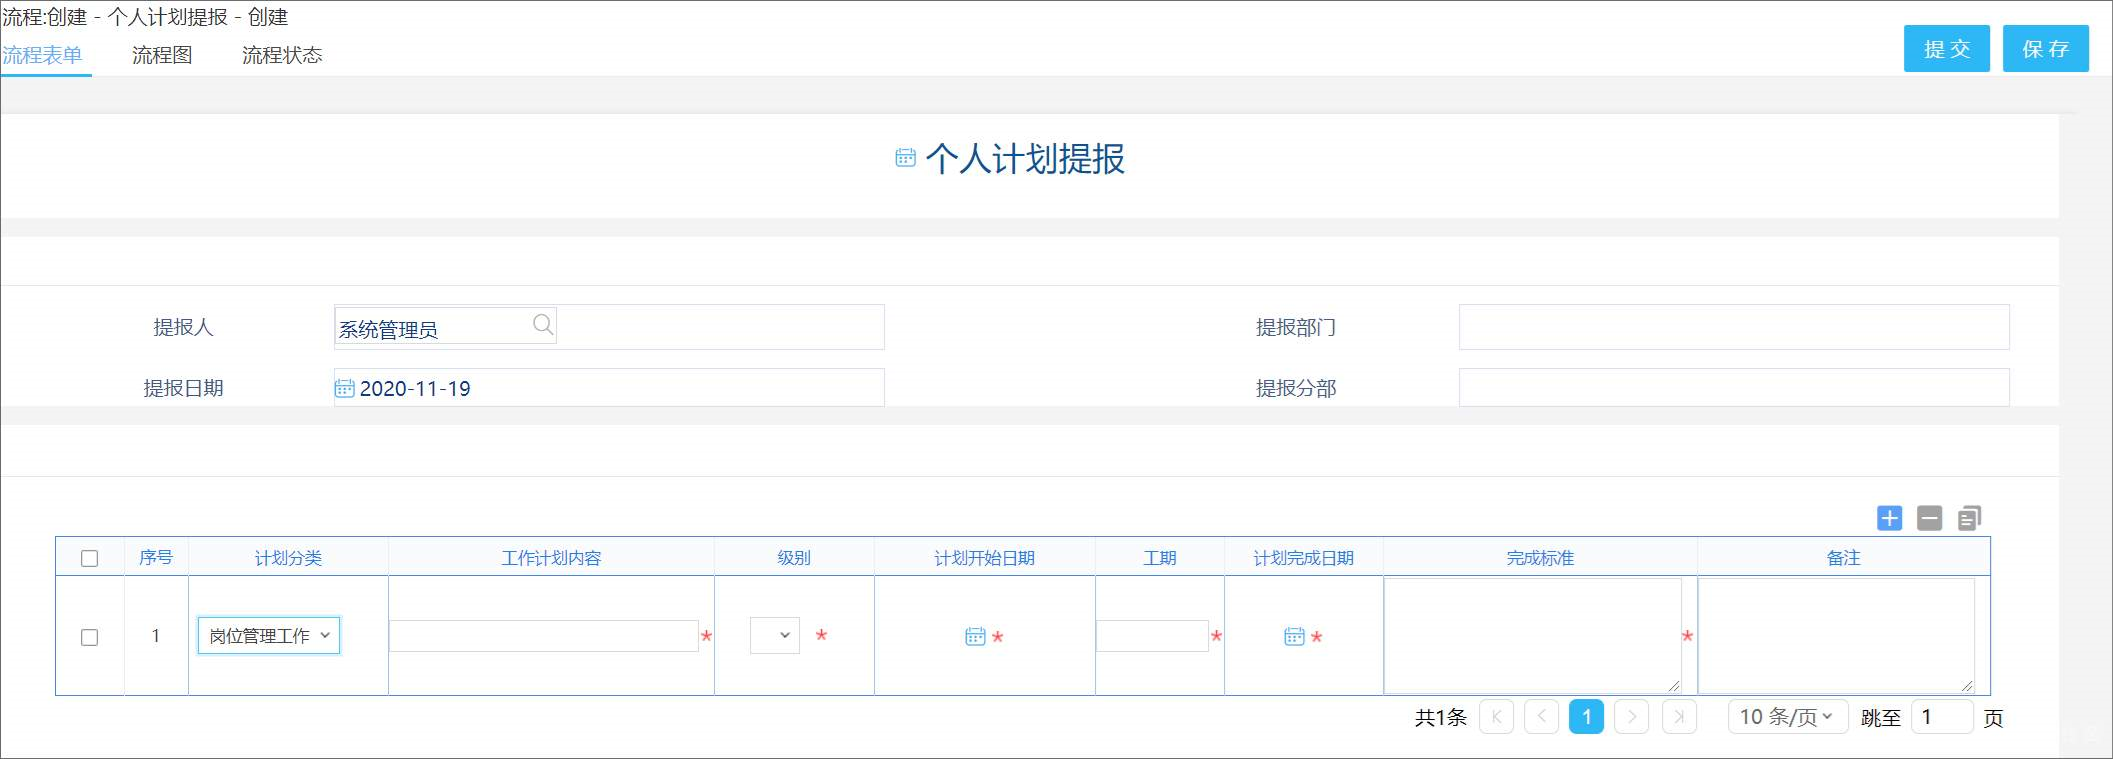Click the 保存 save button

[2046, 49]
